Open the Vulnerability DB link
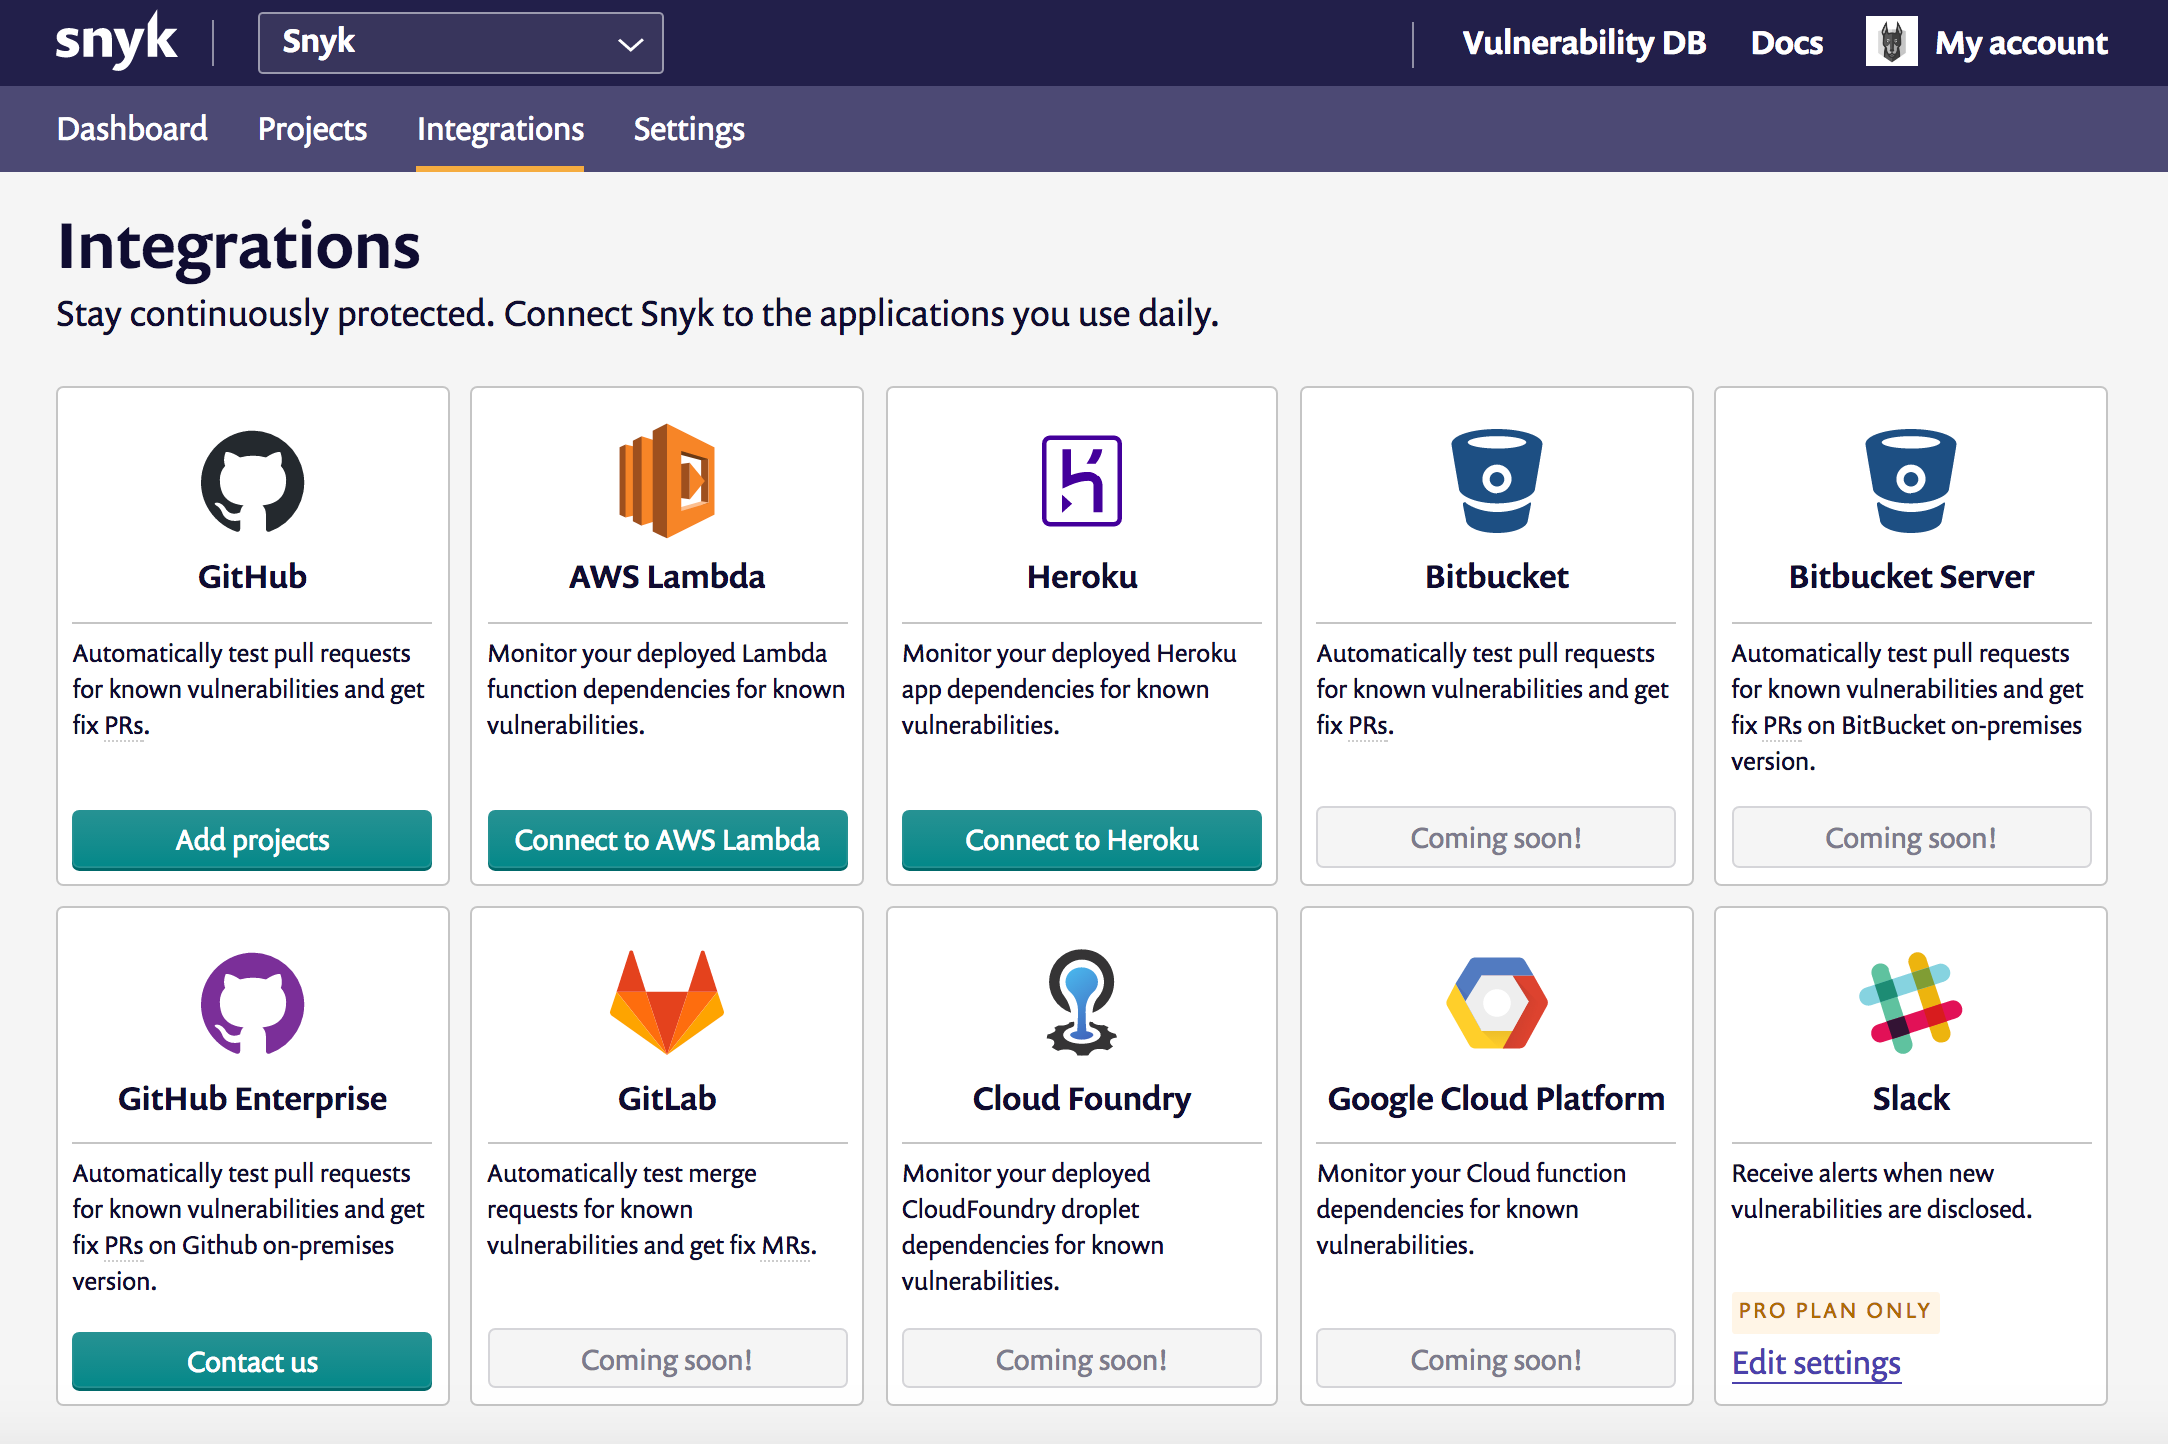The height and width of the screenshot is (1444, 2168). (x=1583, y=43)
